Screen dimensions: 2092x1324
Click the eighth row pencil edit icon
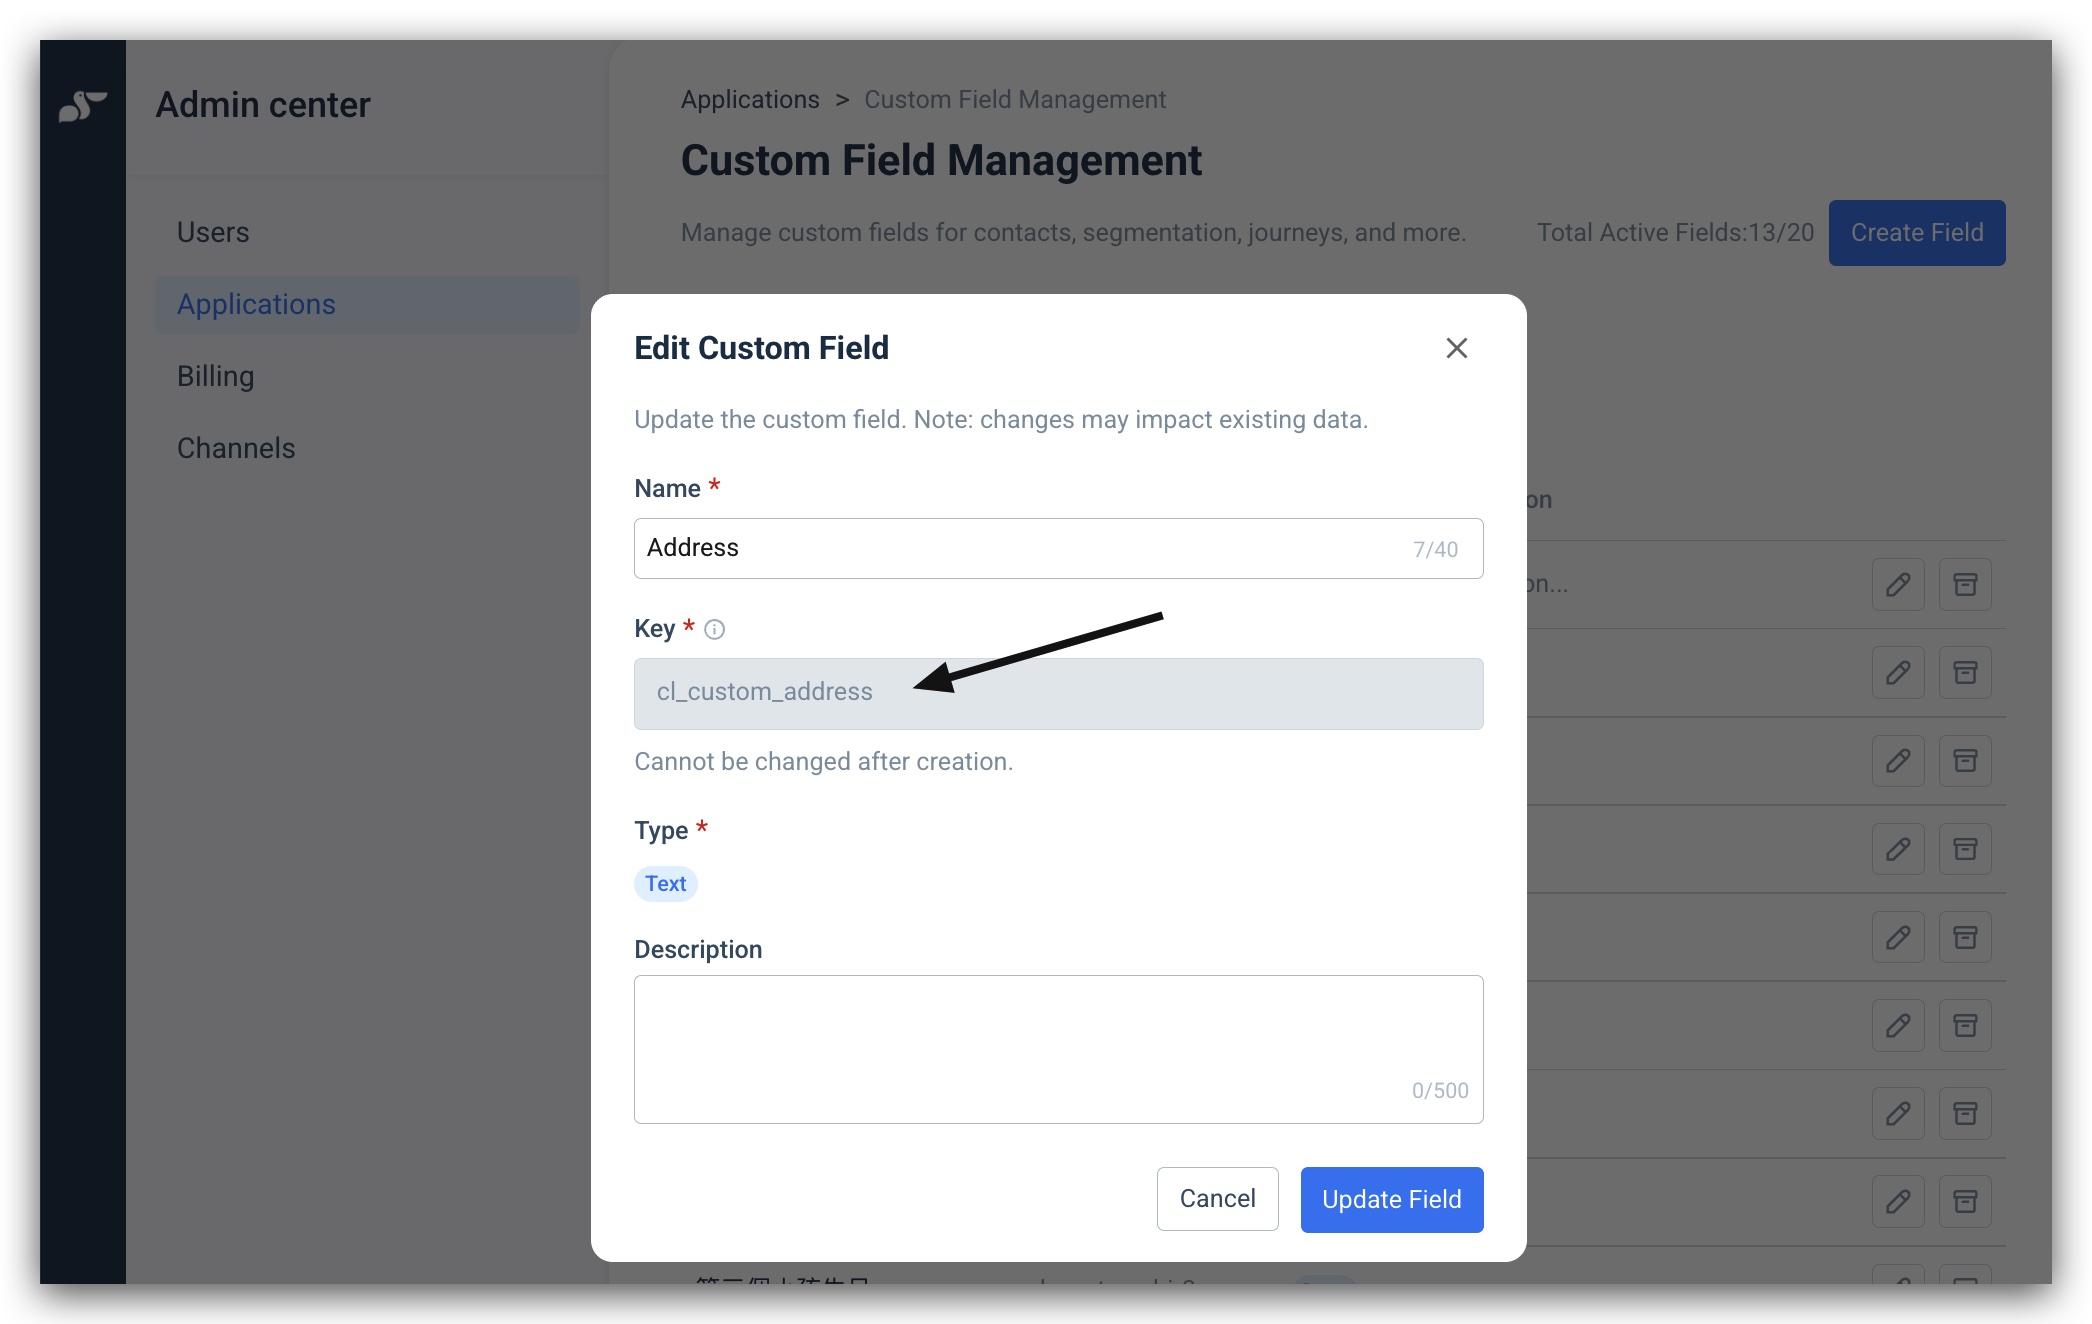[1898, 1201]
